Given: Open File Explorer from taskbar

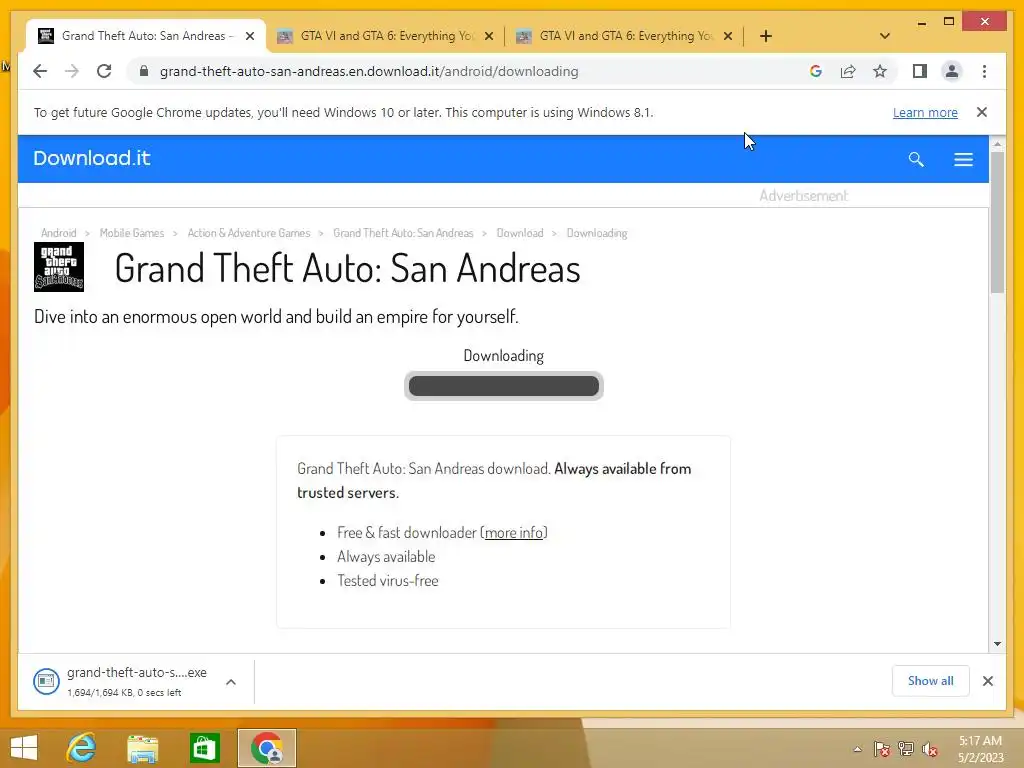Looking at the screenshot, I should [x=142, y=748].
